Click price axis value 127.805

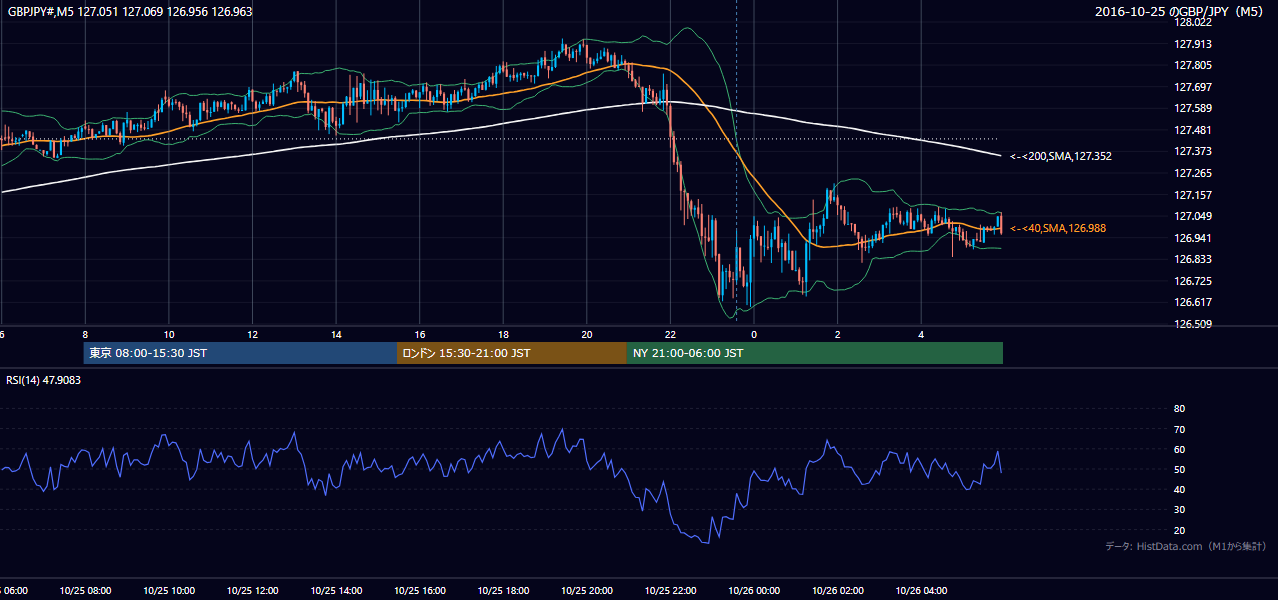click(x=1192, y=66)
